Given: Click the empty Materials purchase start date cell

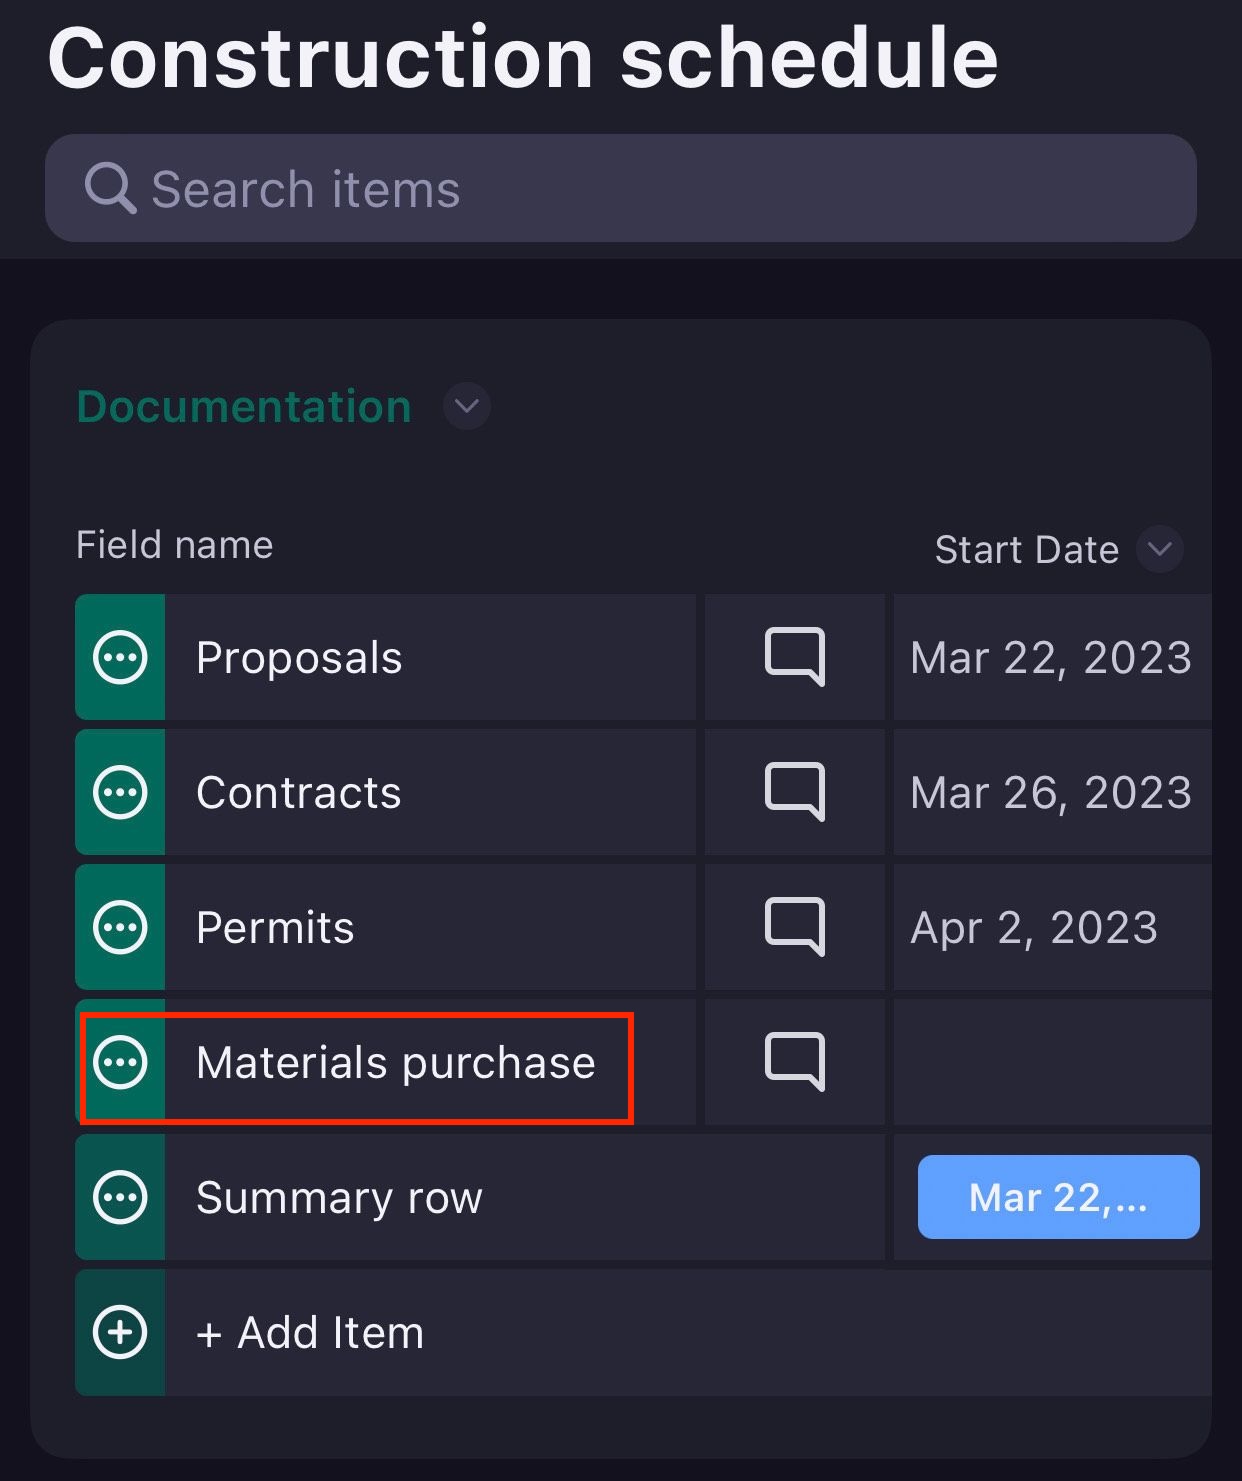Looking at the screenshot, I should 1052,1062.
